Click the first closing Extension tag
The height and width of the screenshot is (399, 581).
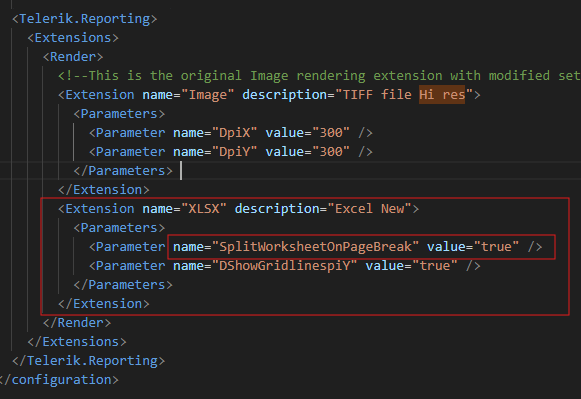[104, 190]
